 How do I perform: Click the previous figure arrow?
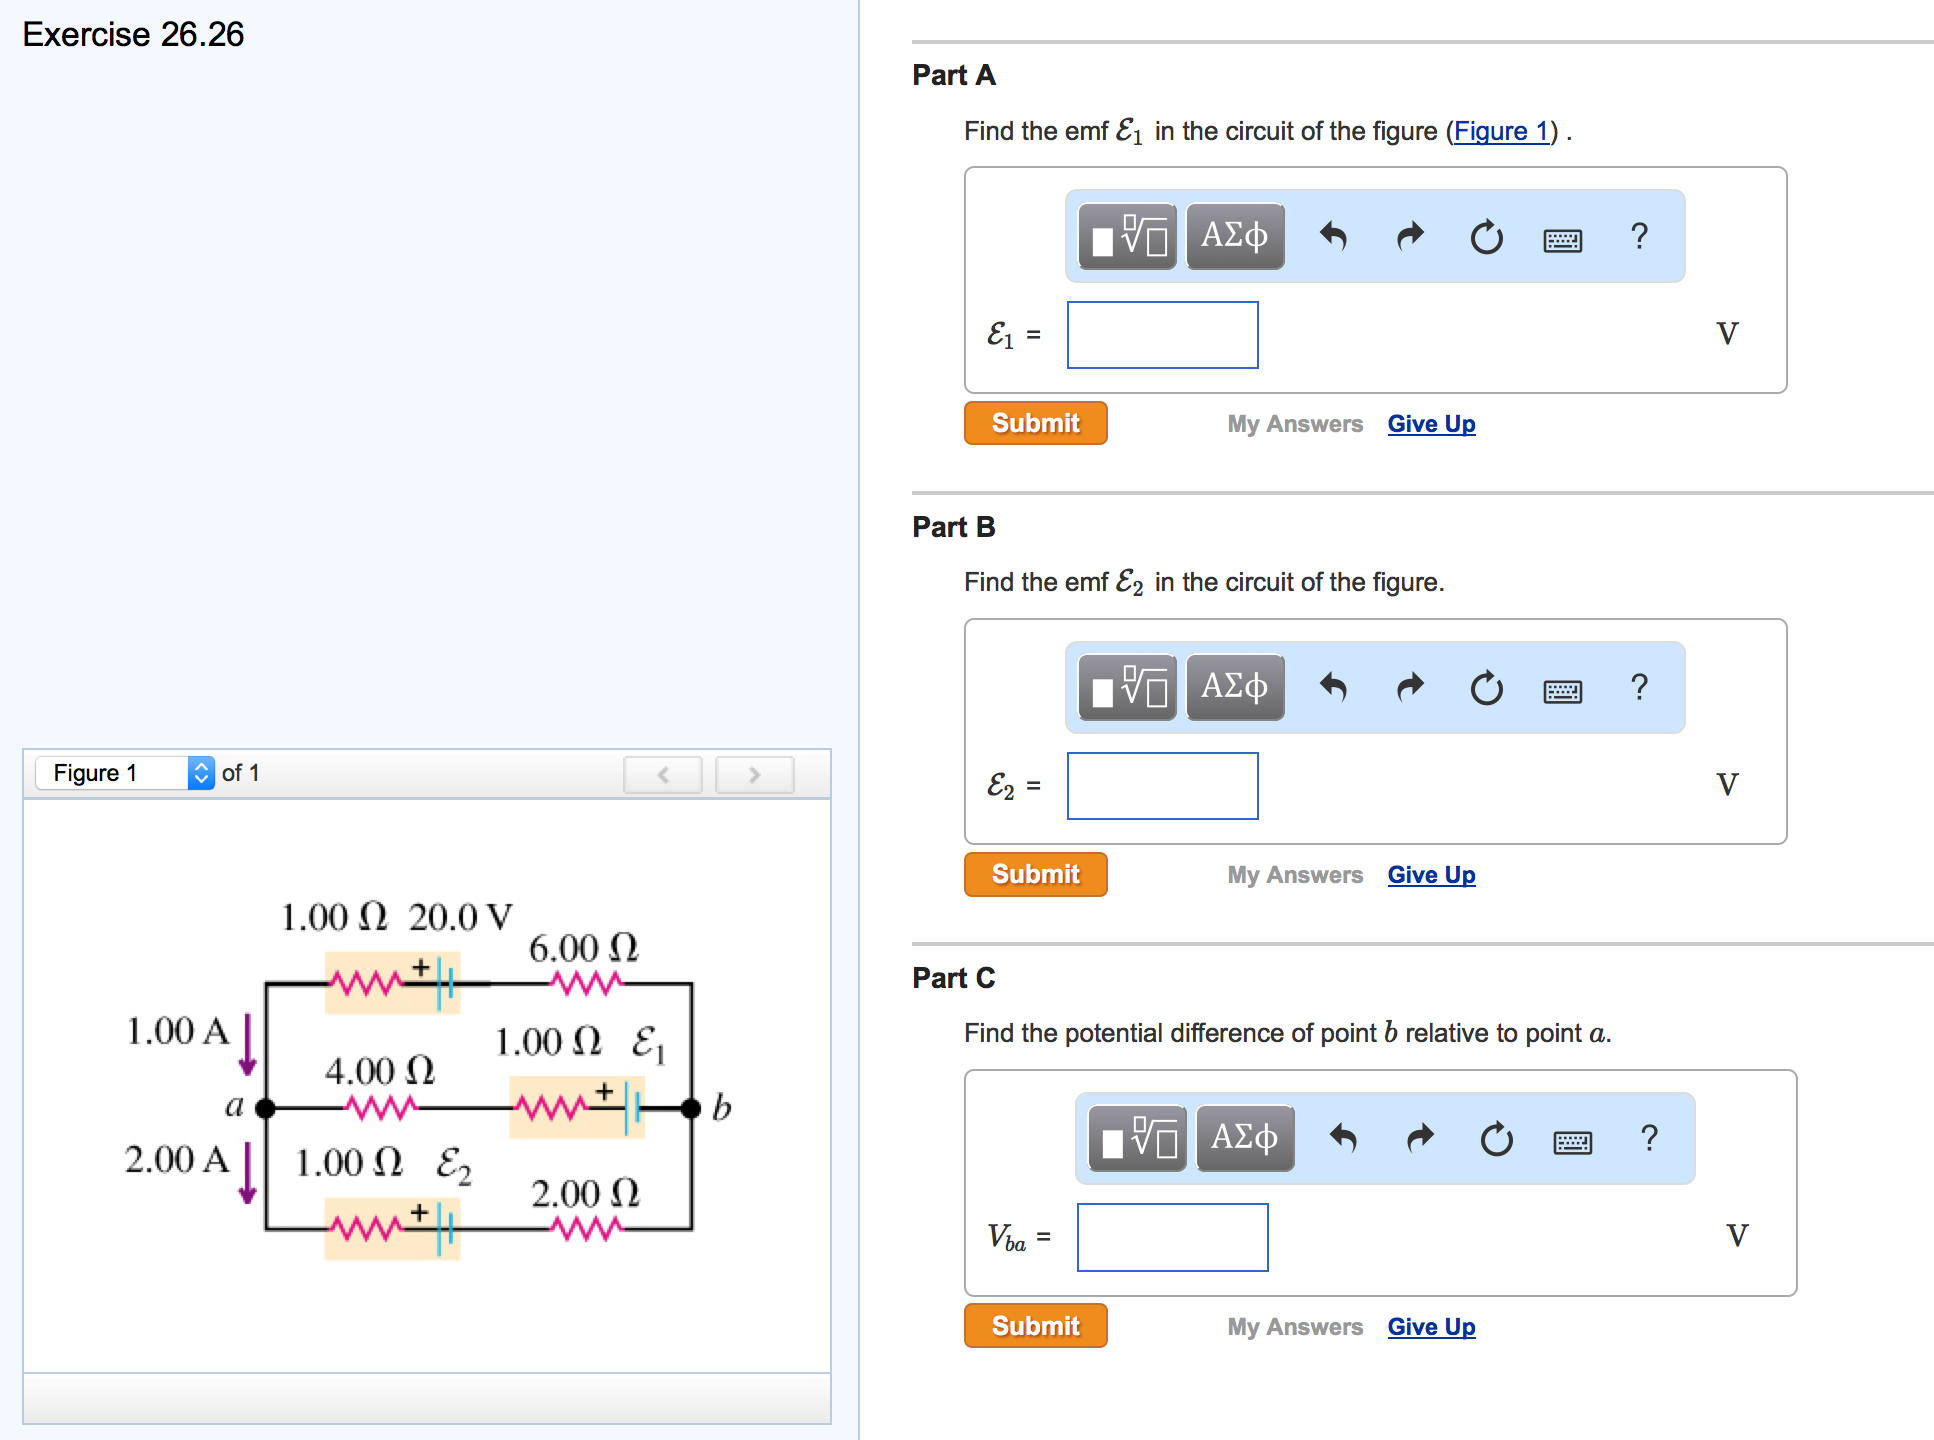662,774
